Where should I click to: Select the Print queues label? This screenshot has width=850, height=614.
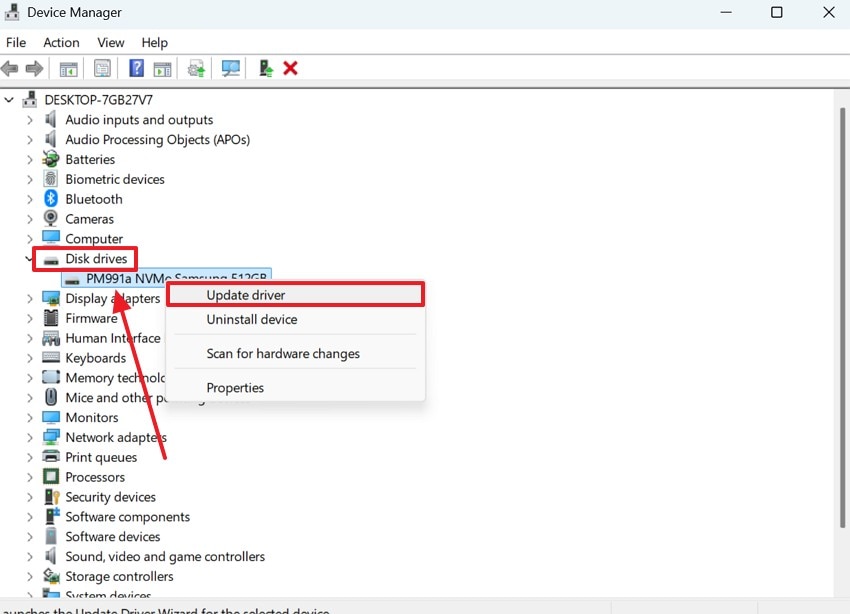101,457
